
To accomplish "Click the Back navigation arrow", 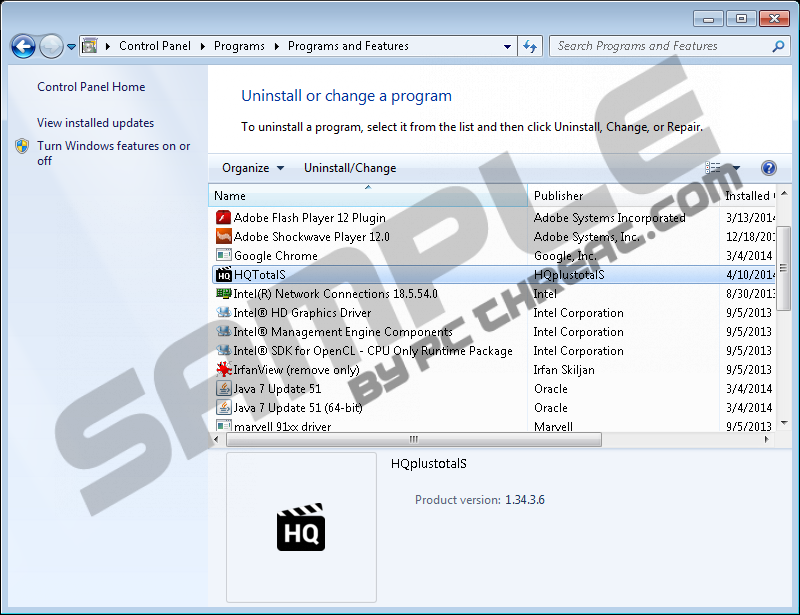I will 23,46.
